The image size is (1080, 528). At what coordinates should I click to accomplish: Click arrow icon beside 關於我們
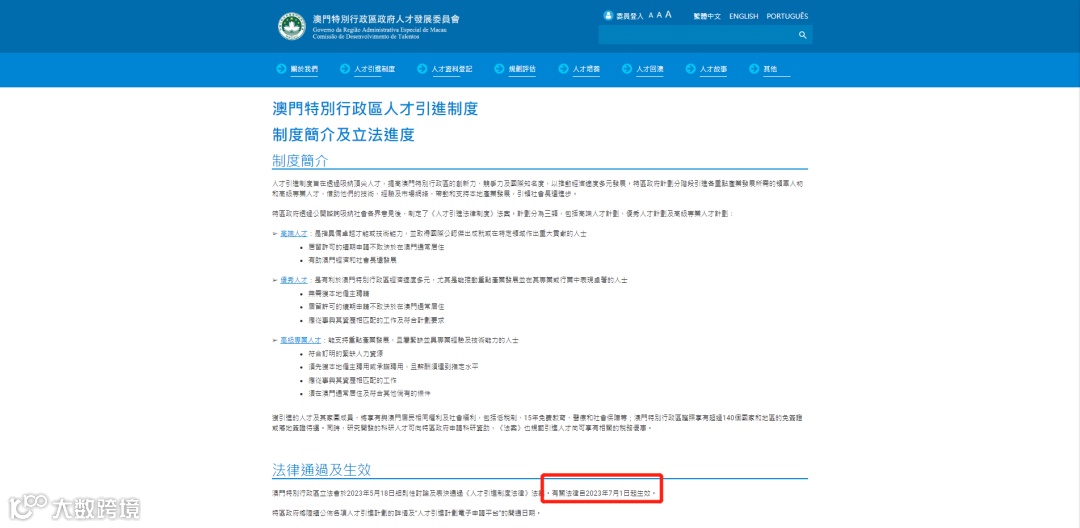point(281,69)
